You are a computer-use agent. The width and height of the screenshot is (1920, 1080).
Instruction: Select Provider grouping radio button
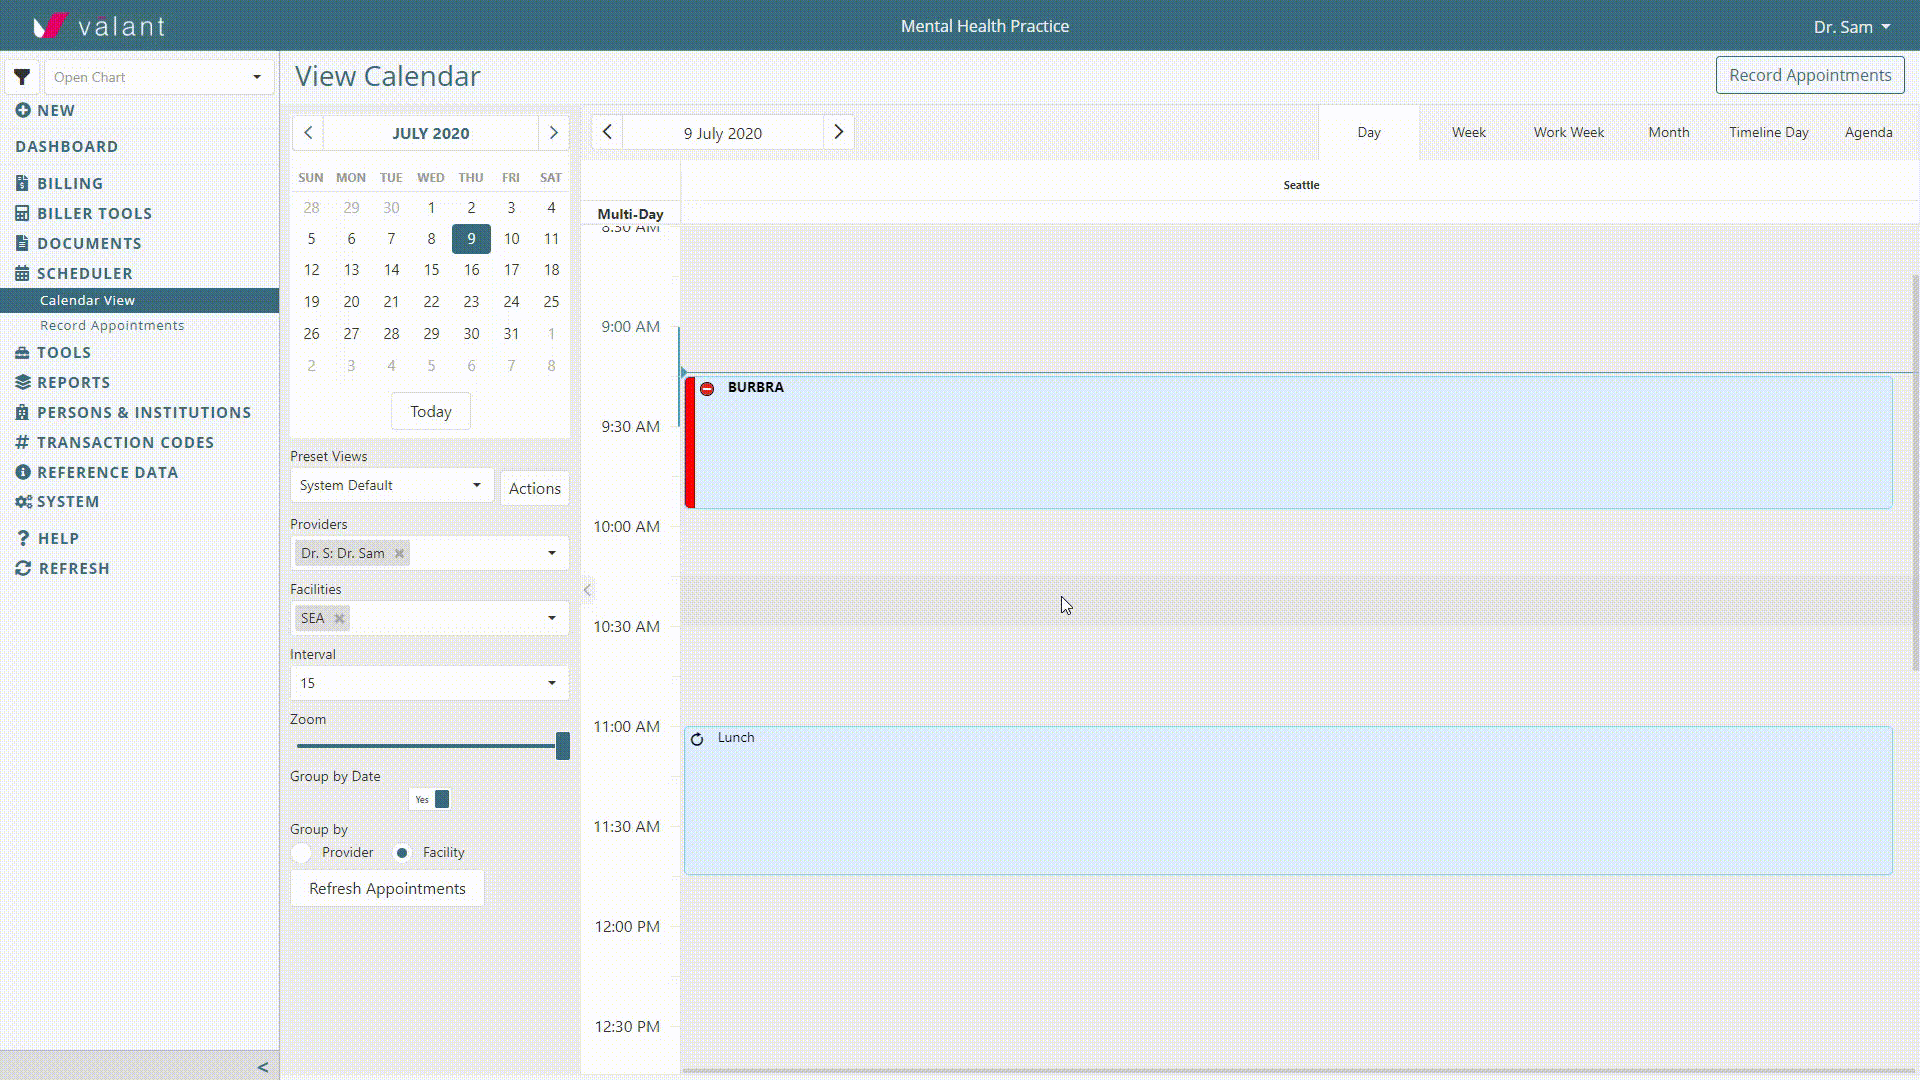pyautogui.click(x=302, y=853)
